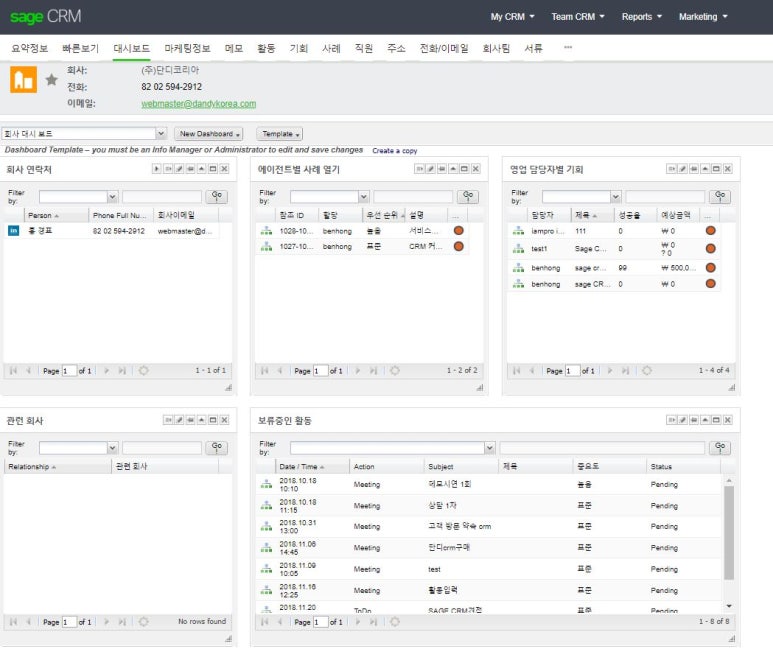The image size is (773, 660).
Task: Sort by the Person column header
Action: coord(56,215)
